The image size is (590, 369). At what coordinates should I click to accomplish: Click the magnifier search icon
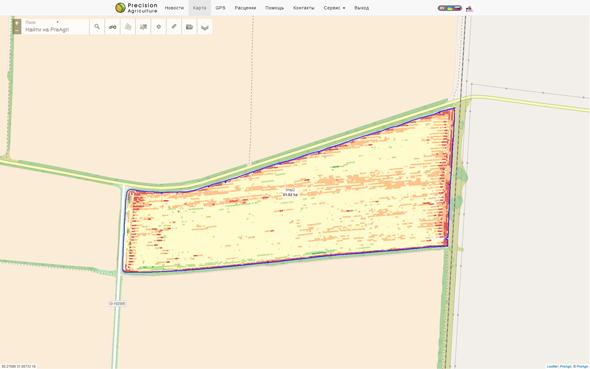[x=97, y=27]
